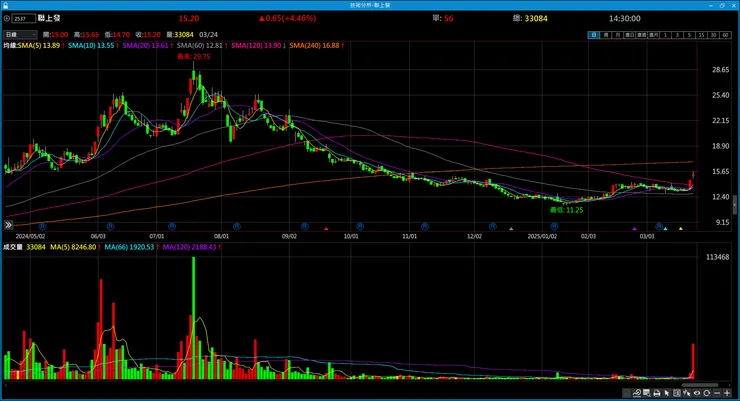Select the arrow cursor tool
Image resolution: width=740 pixels, height=401 pixels.
[x=667, y=393]
